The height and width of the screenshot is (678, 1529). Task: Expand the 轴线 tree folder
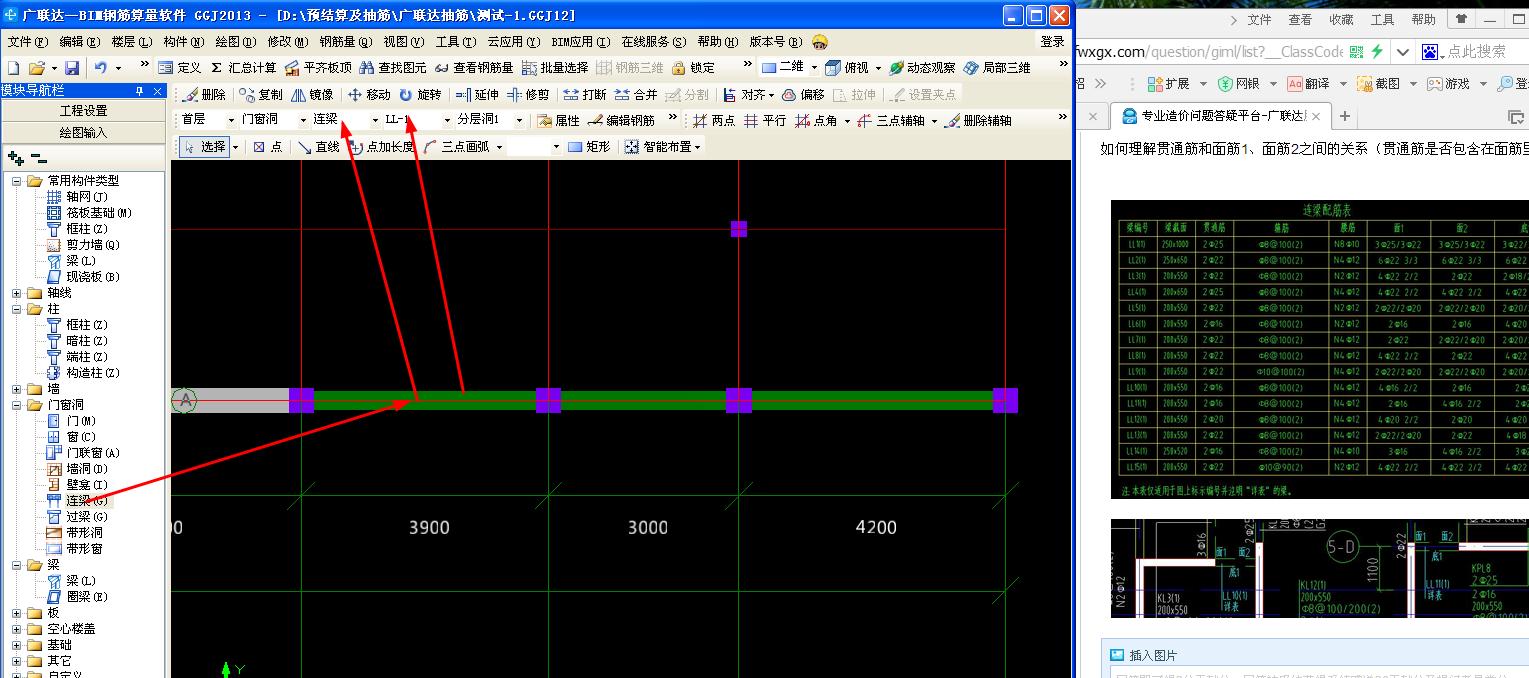pos(17,293)
